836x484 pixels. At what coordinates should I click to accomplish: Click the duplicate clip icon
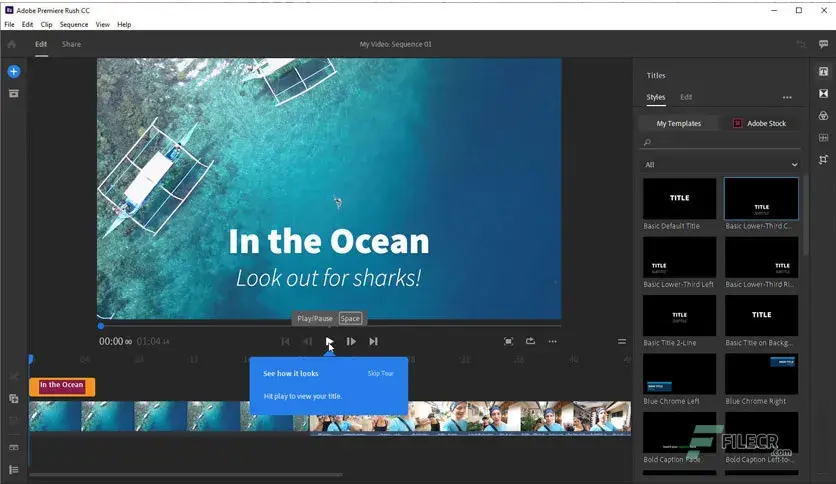[14, 399]
